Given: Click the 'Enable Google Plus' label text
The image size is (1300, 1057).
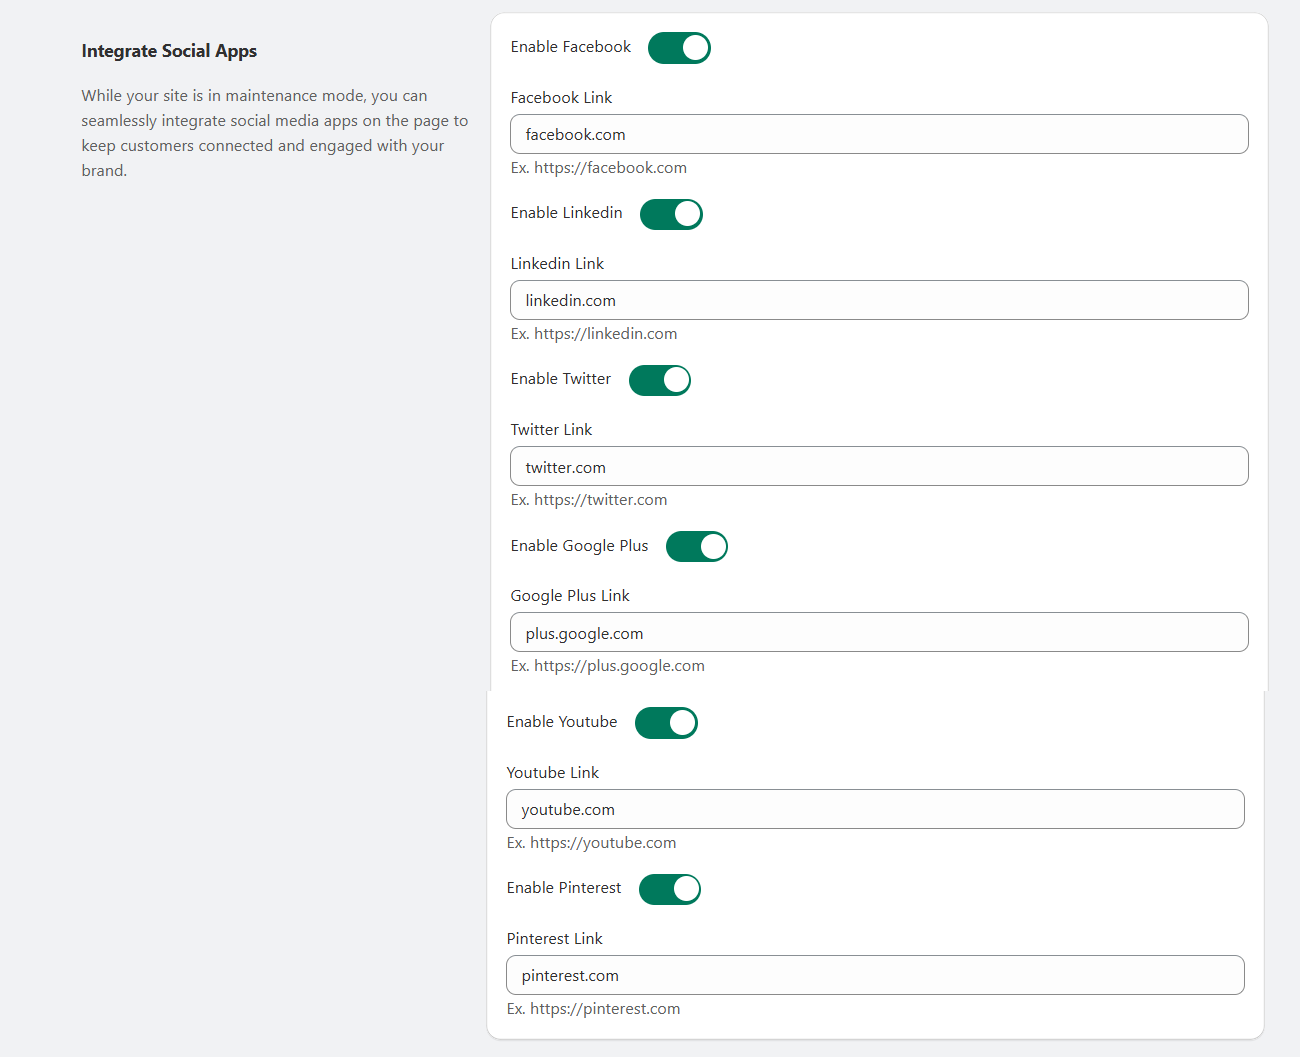Looking at the screenshot, I should (579, 546).
